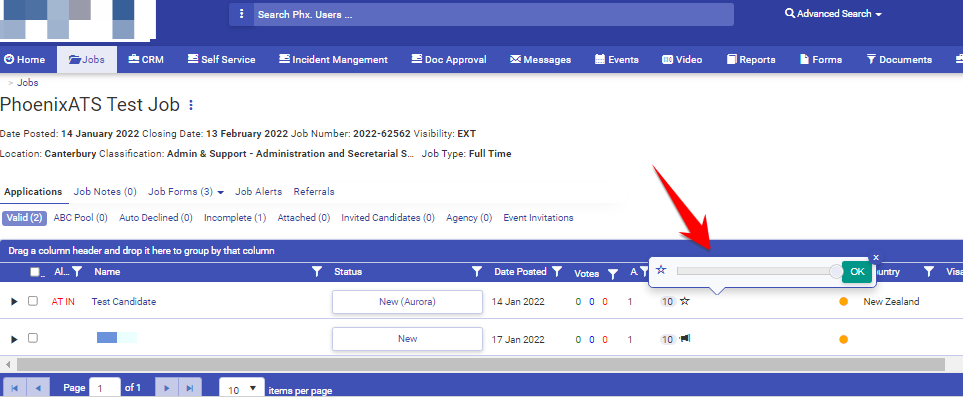Viewport: 963px width, 397px height.
Task: Click the rating slider handle
Action: coord(836,271)
